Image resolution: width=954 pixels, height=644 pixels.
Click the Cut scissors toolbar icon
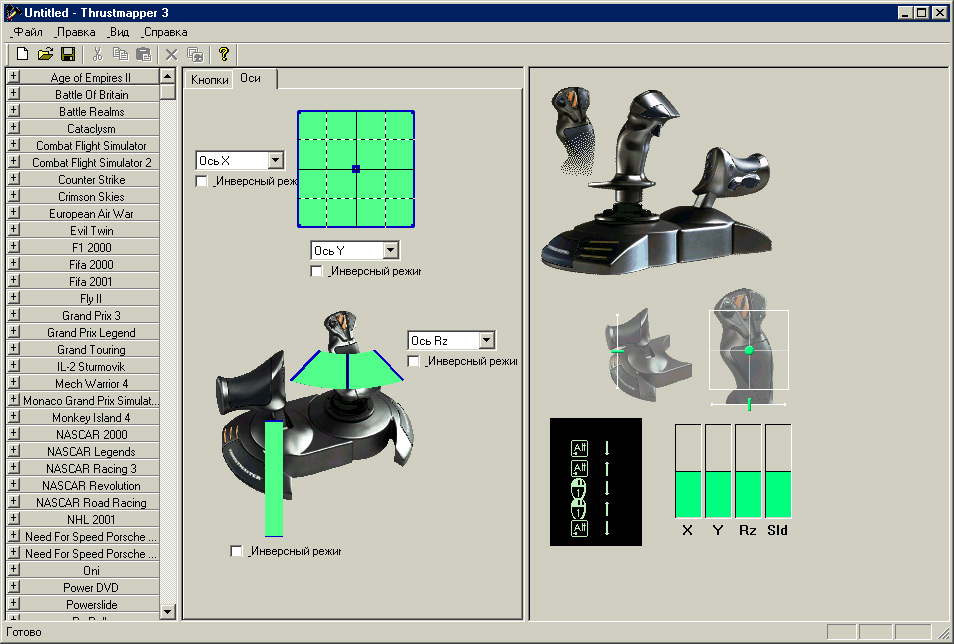(x=98, y=54)
